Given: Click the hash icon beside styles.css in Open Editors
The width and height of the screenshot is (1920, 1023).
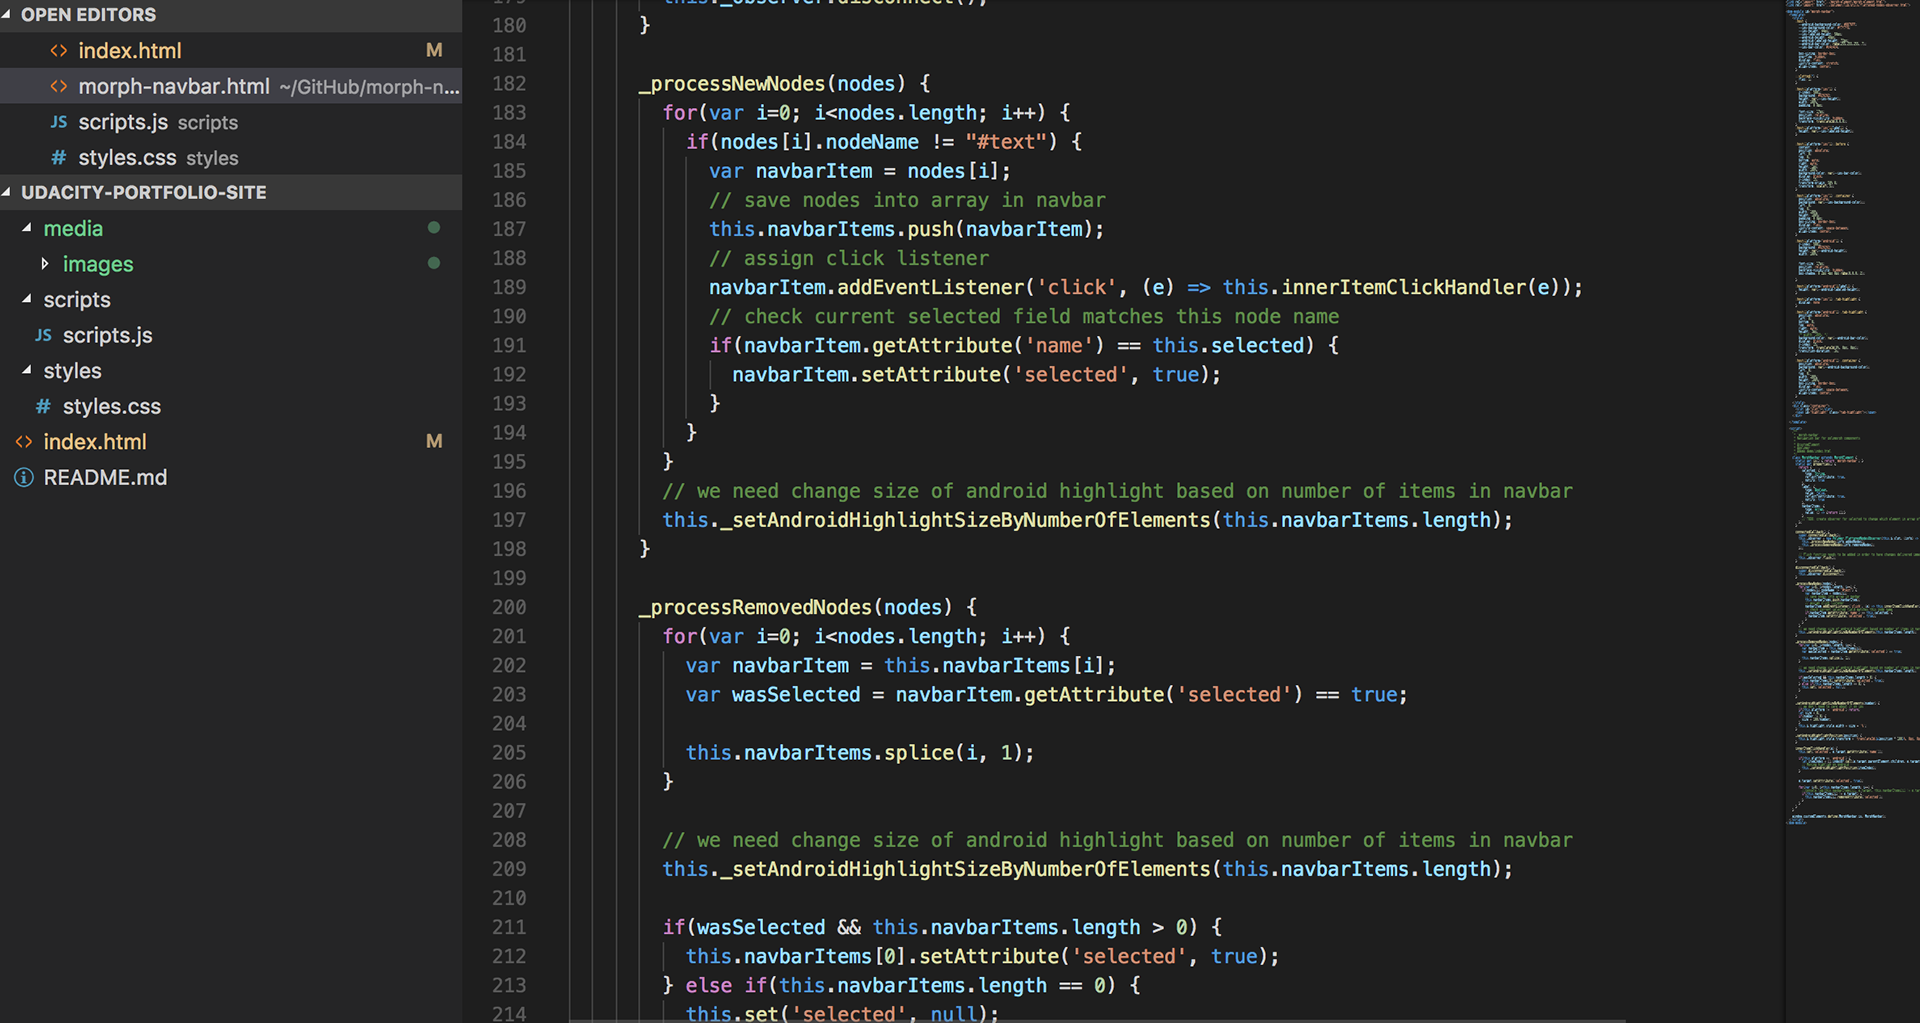Looking at the screenshot, I should point(59,158).
